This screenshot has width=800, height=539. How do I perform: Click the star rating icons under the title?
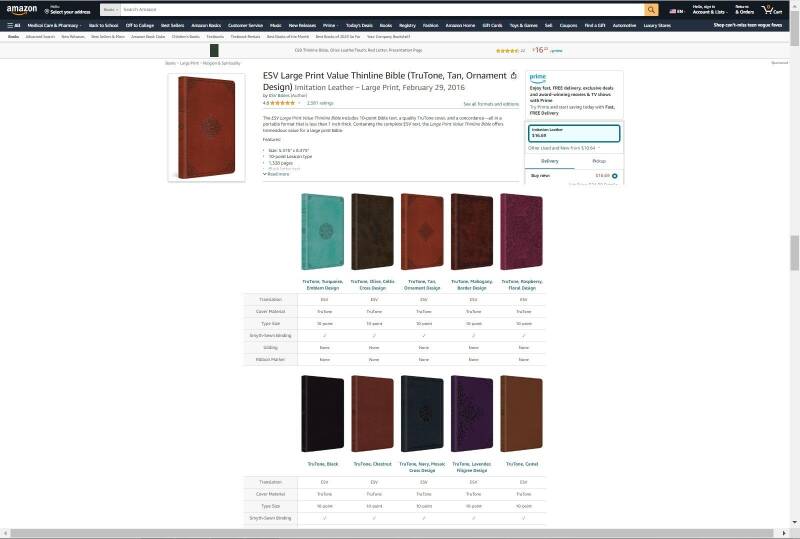[283, 103]
